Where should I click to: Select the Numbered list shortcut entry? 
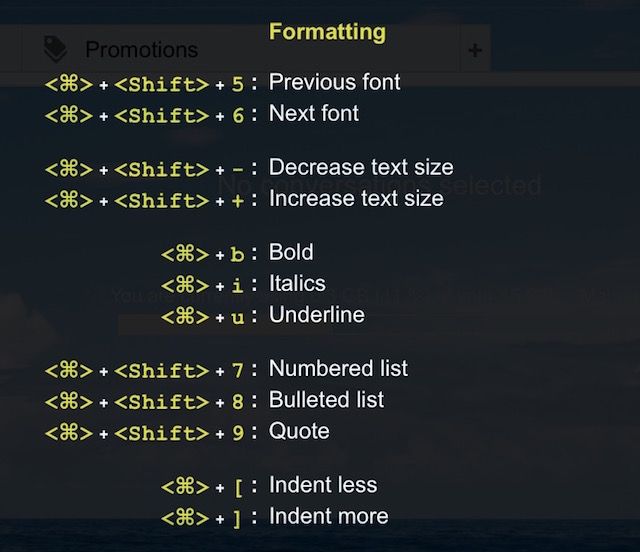[x=338, y=369]
